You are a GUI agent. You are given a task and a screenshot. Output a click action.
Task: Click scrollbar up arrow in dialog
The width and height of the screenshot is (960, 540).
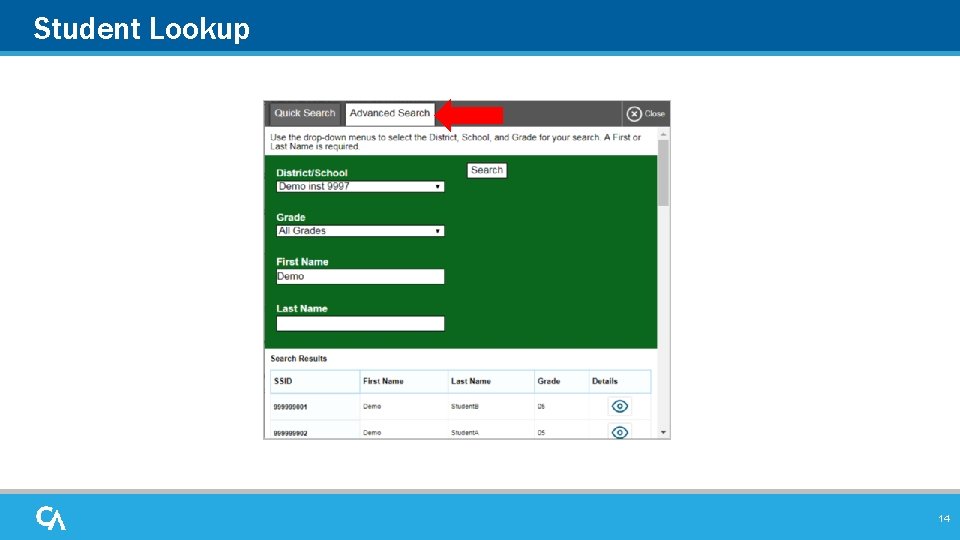[x=663, y=134]
